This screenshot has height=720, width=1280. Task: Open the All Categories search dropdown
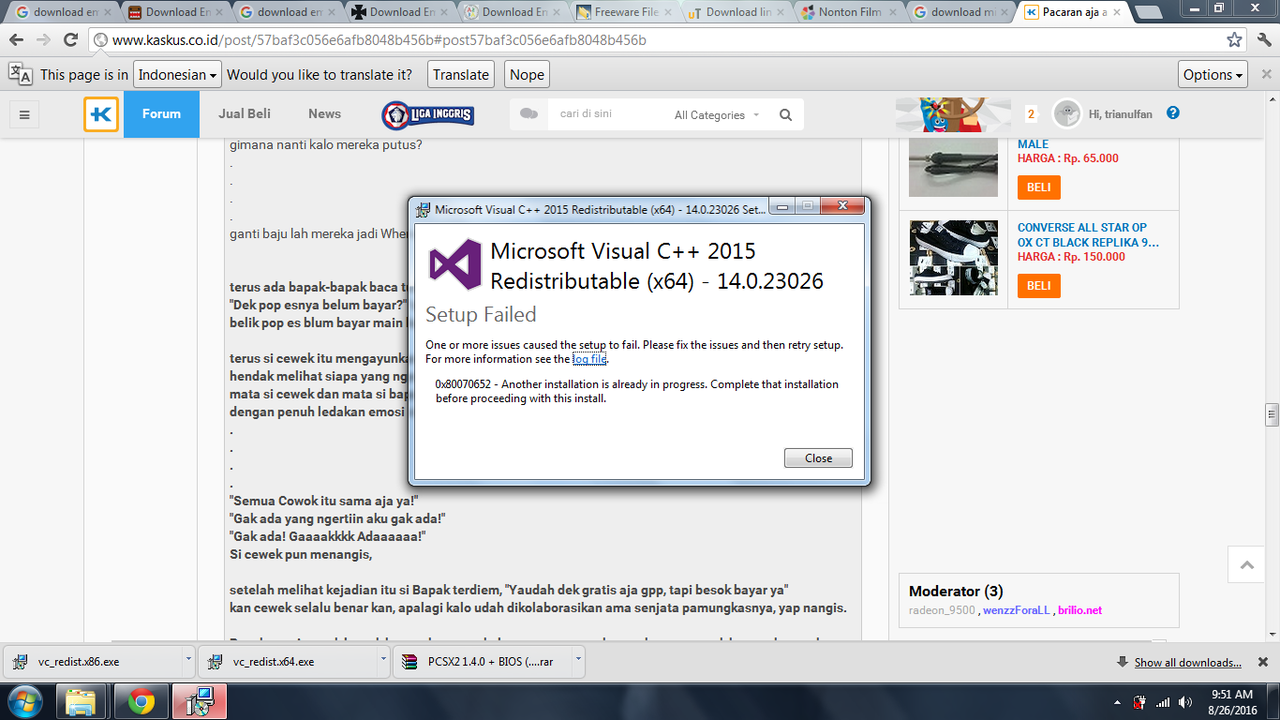(x=716, y=115)
